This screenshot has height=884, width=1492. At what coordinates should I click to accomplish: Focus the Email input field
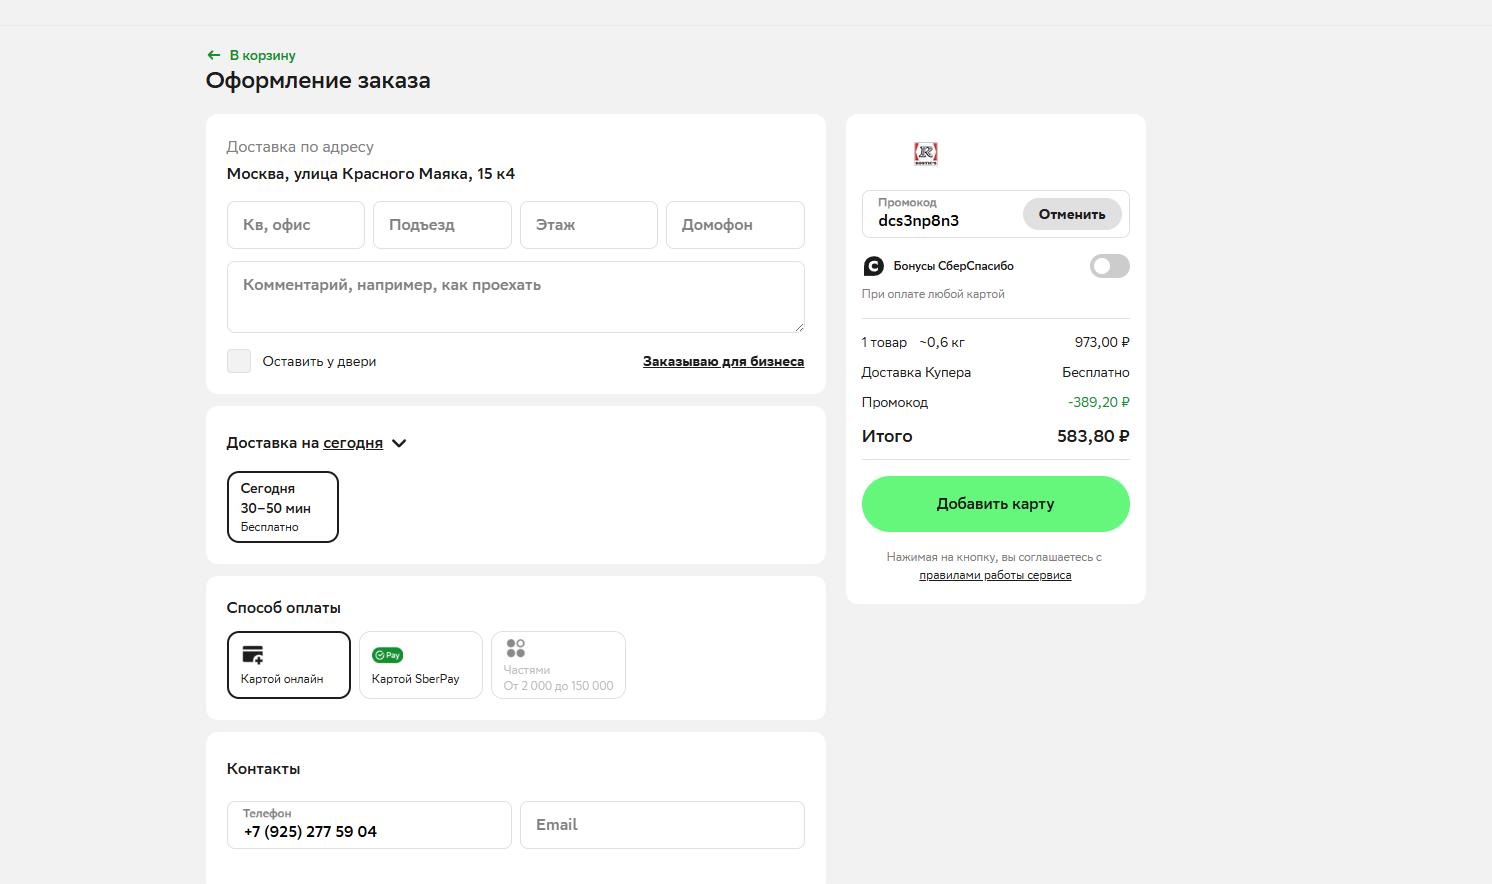pyautogui.click(x=662, y=825)
